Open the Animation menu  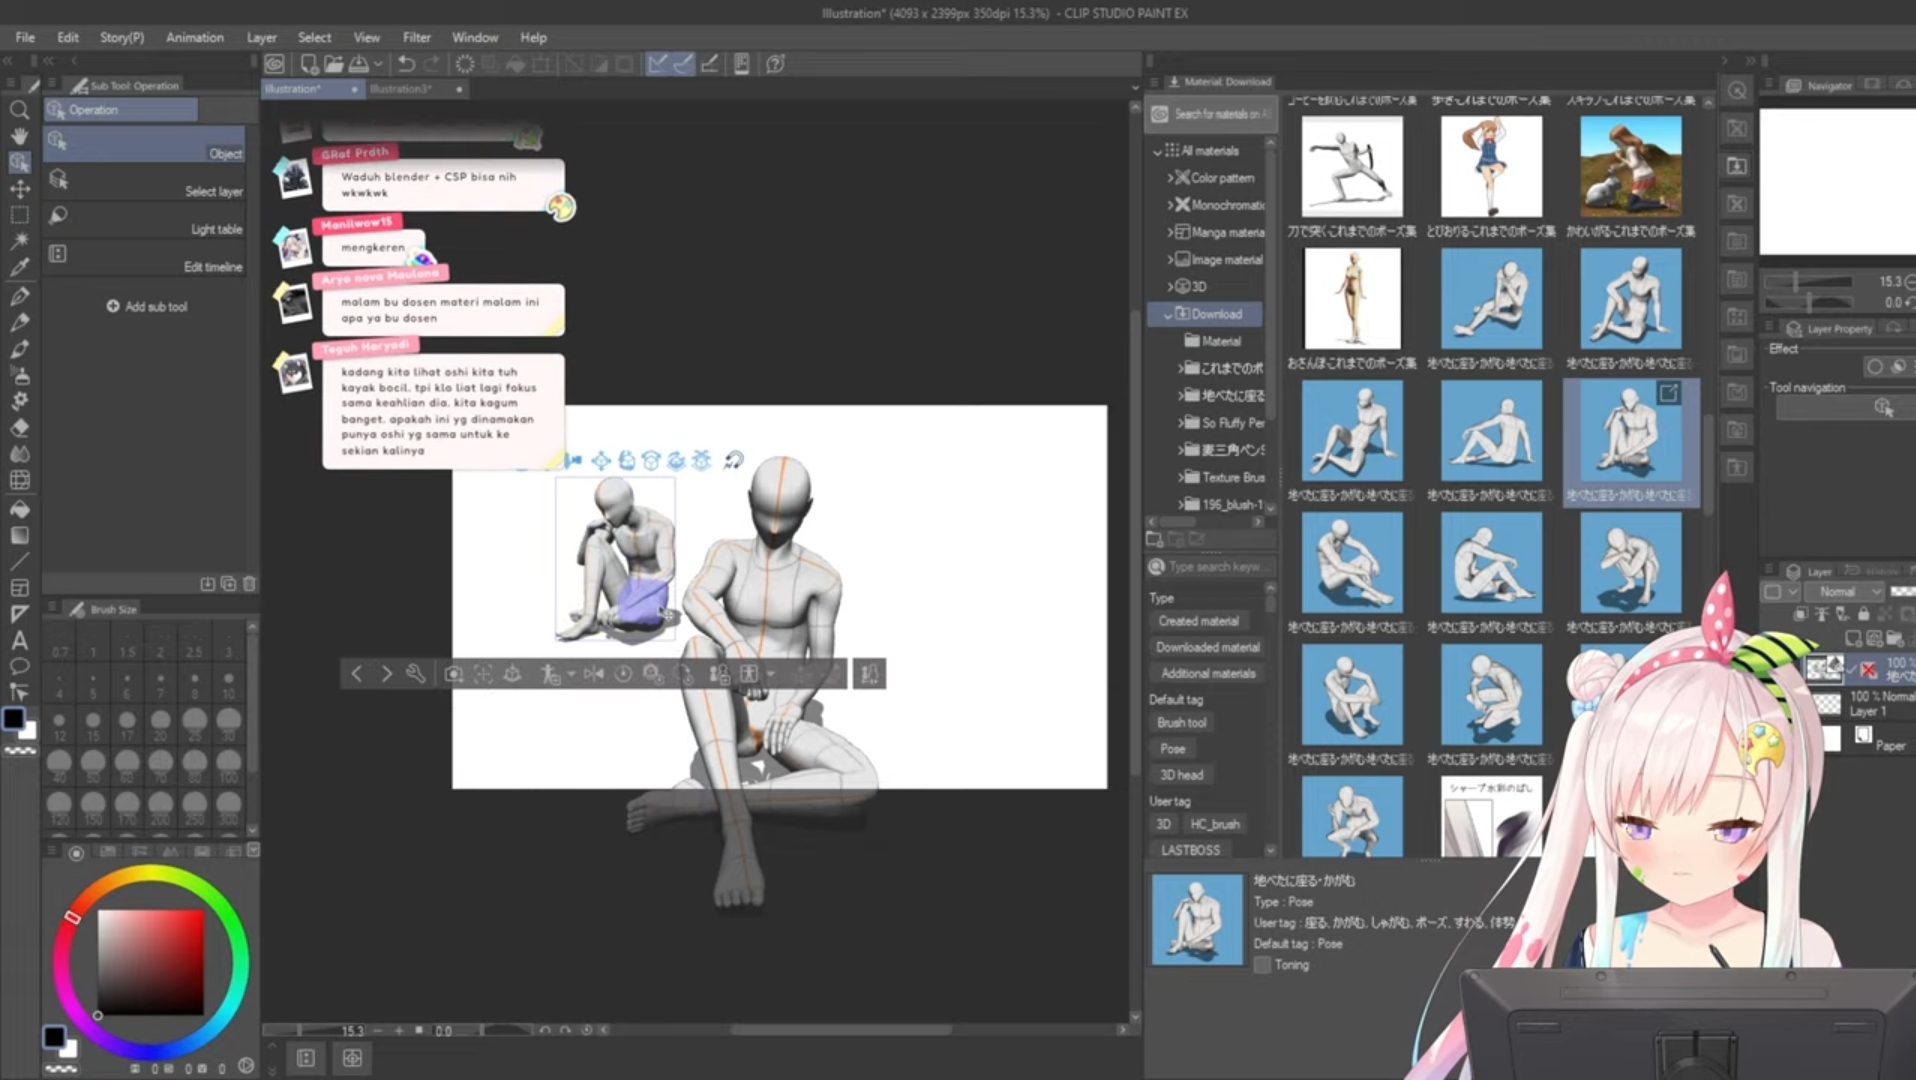(194, 37)
